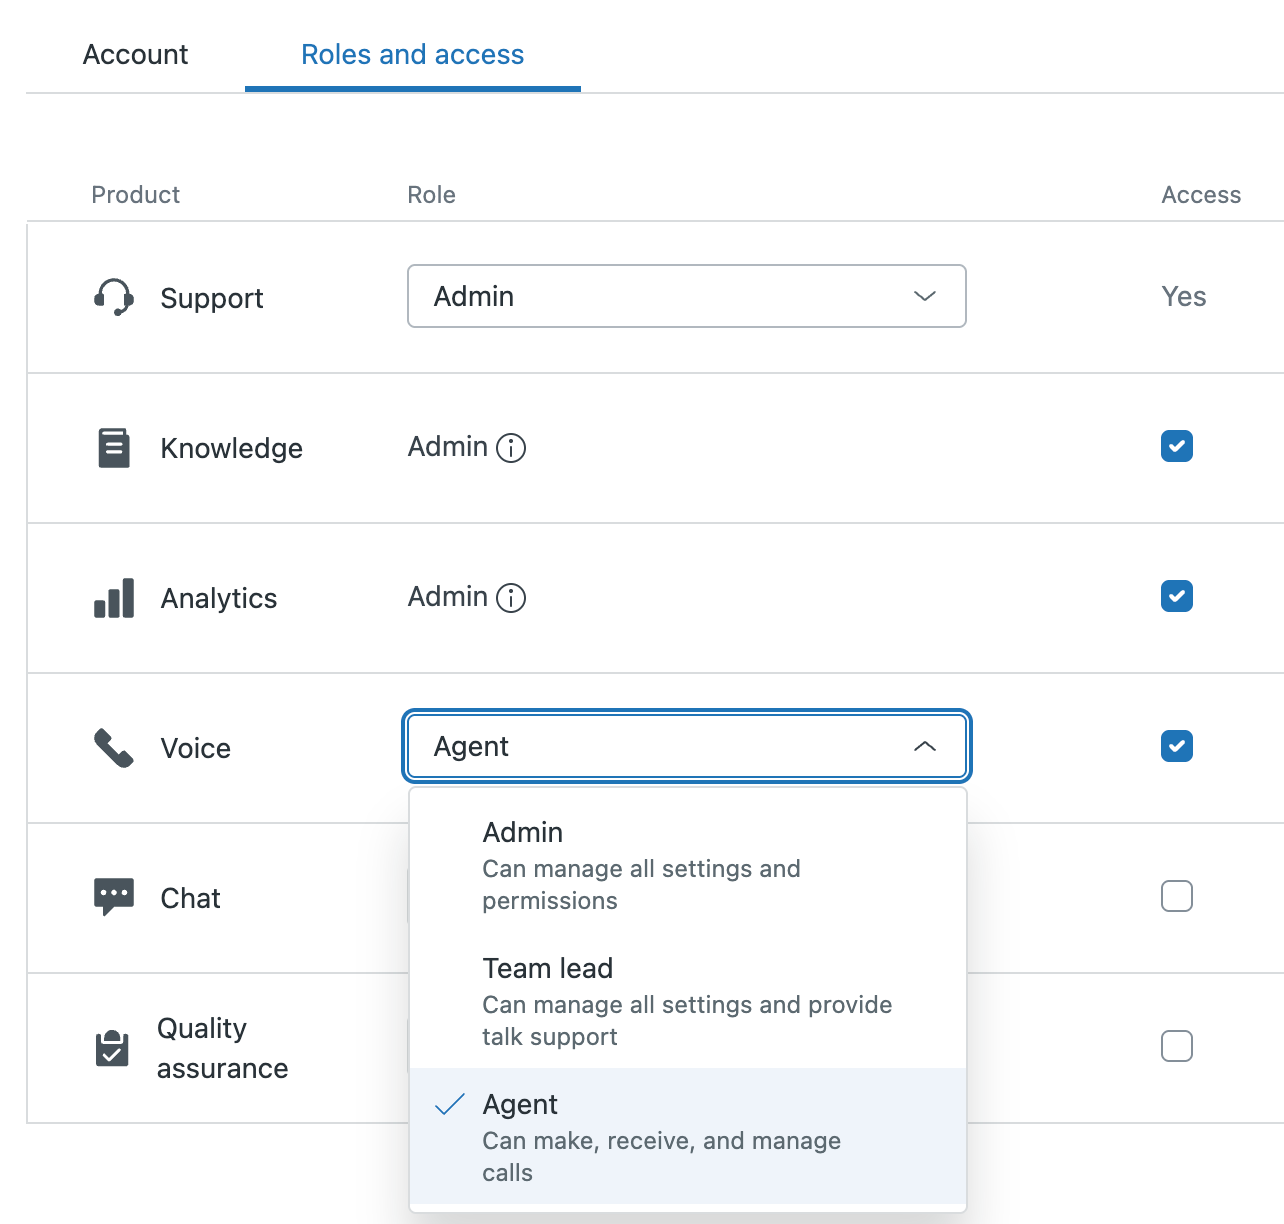Select Team lead role option
This screenshot has width=1284, height=1224.
tap(686, 1001)
